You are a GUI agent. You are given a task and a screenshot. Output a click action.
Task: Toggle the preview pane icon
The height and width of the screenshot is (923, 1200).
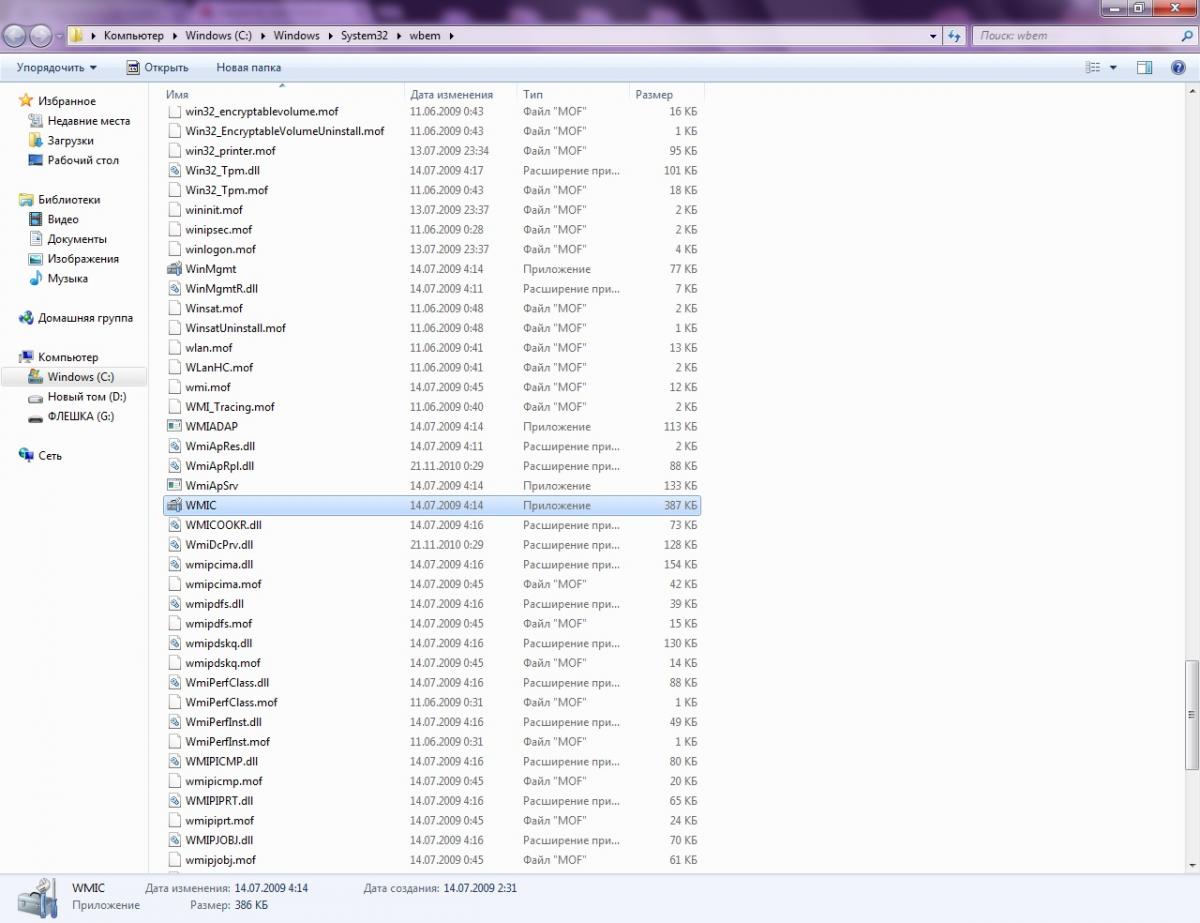point(1145,68)
